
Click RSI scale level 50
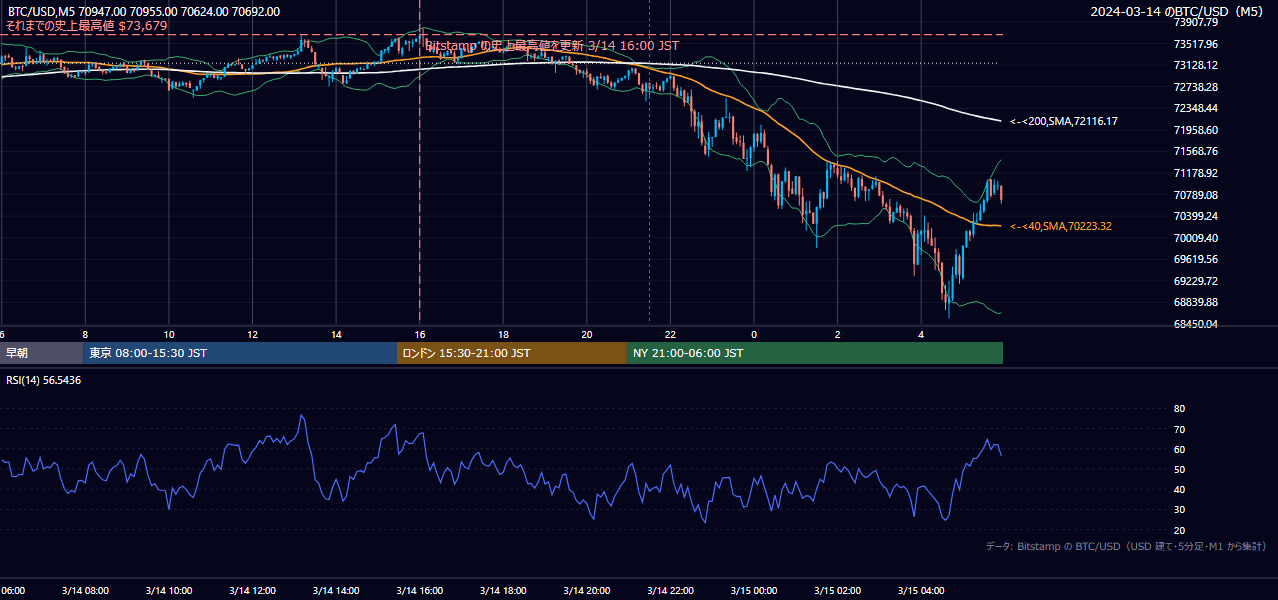click(1179, 469)
